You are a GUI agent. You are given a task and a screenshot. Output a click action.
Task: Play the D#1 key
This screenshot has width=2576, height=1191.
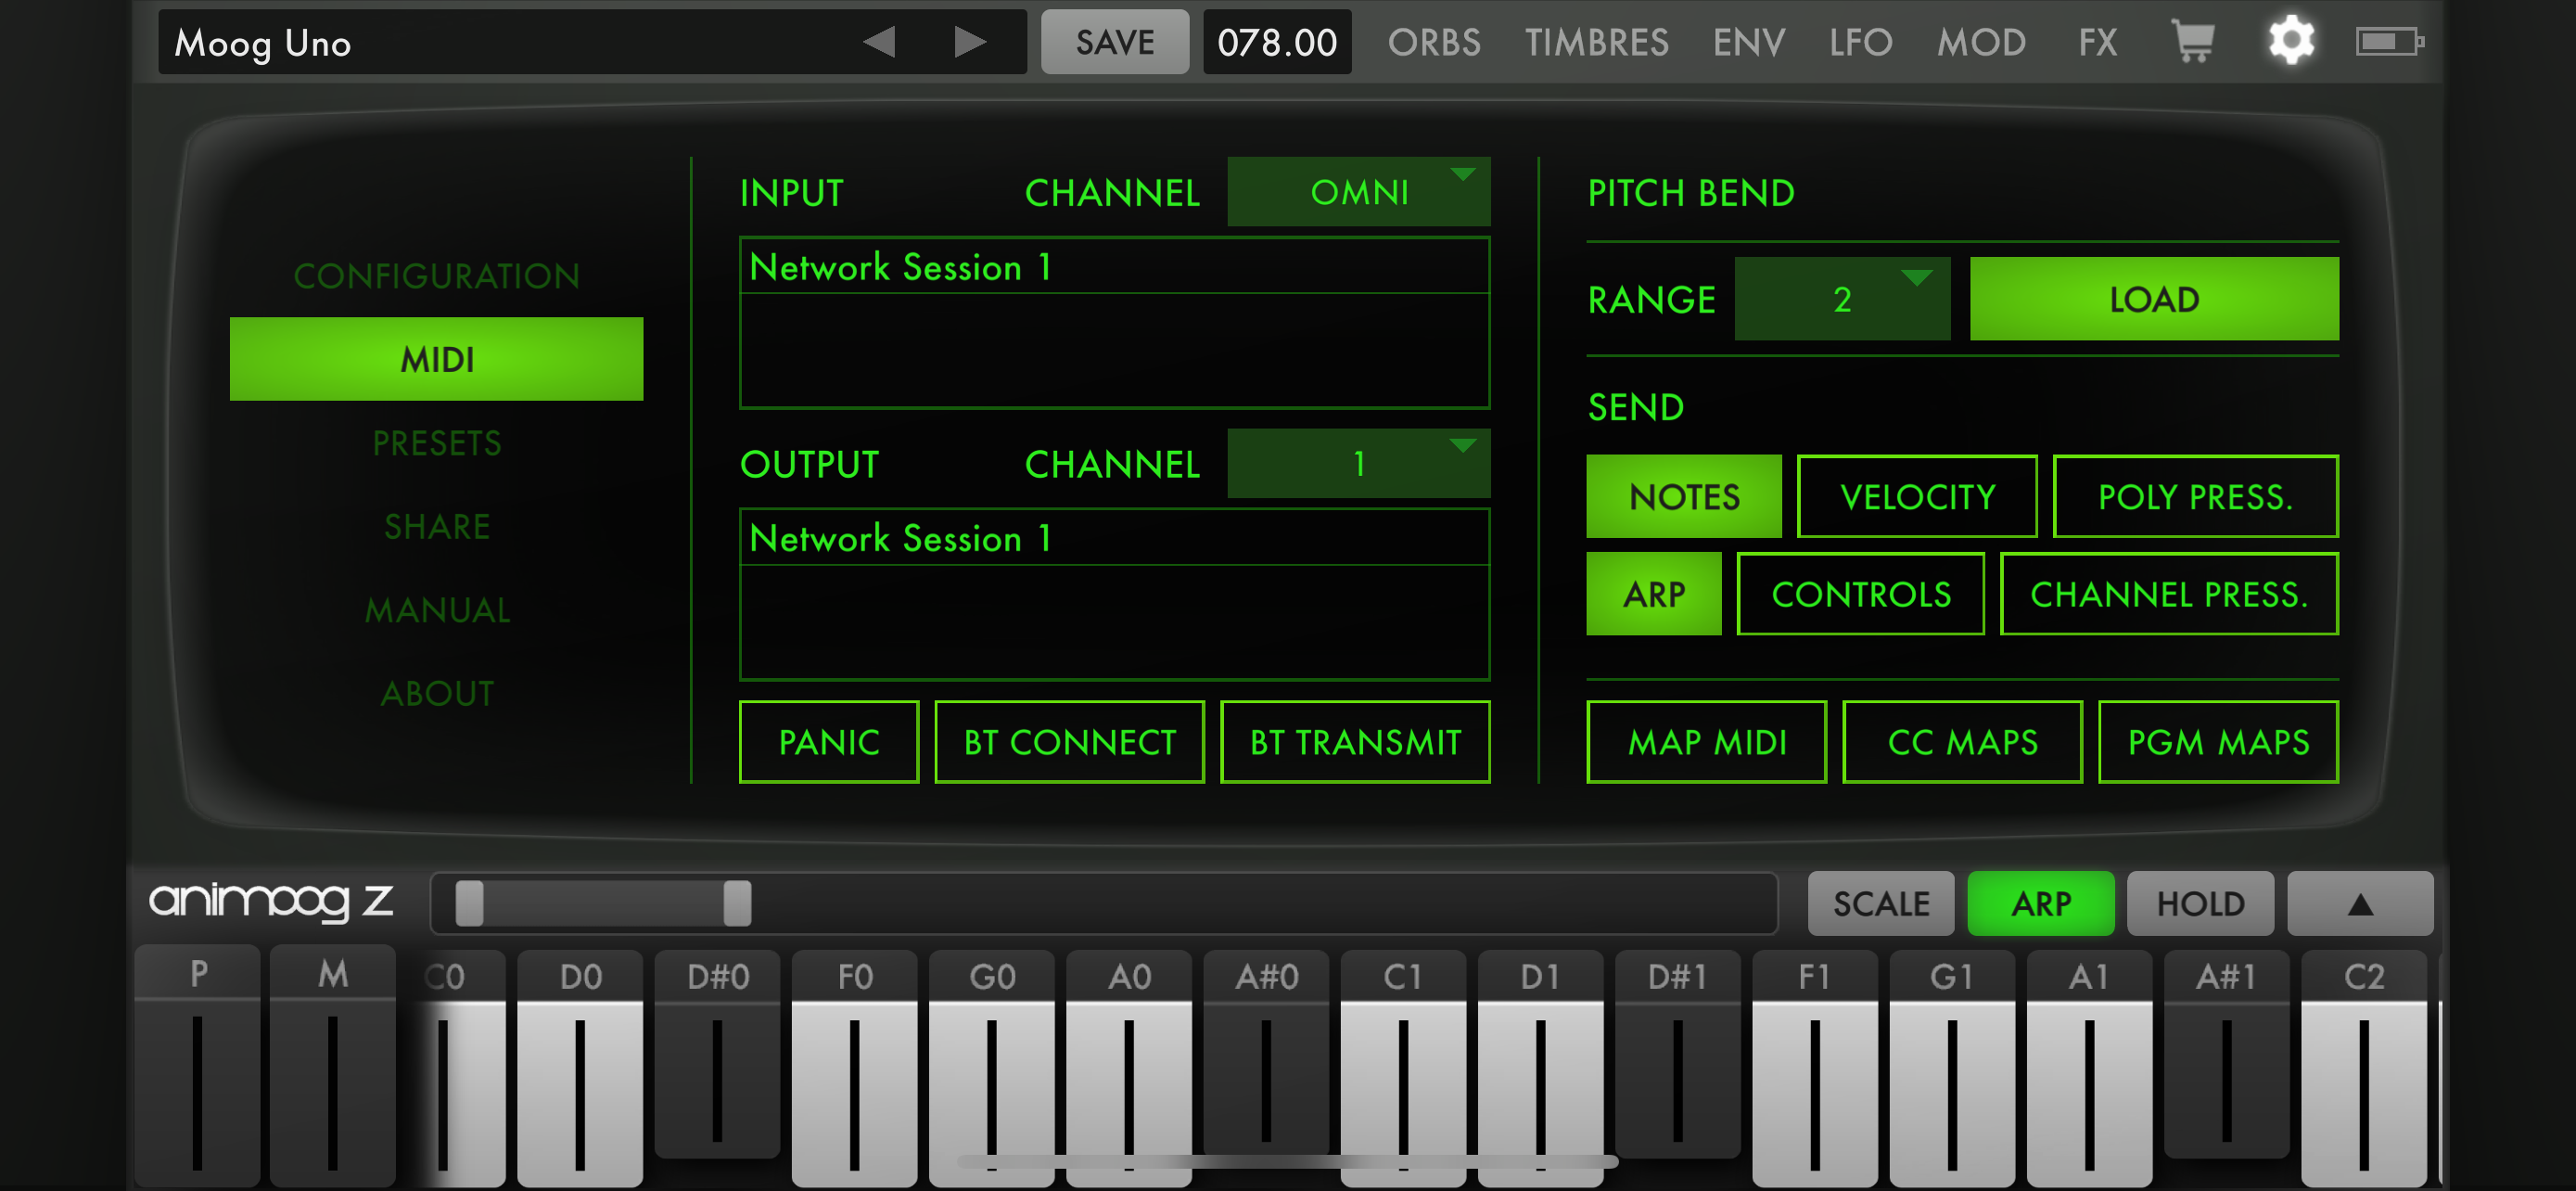click(1677, 1055)
